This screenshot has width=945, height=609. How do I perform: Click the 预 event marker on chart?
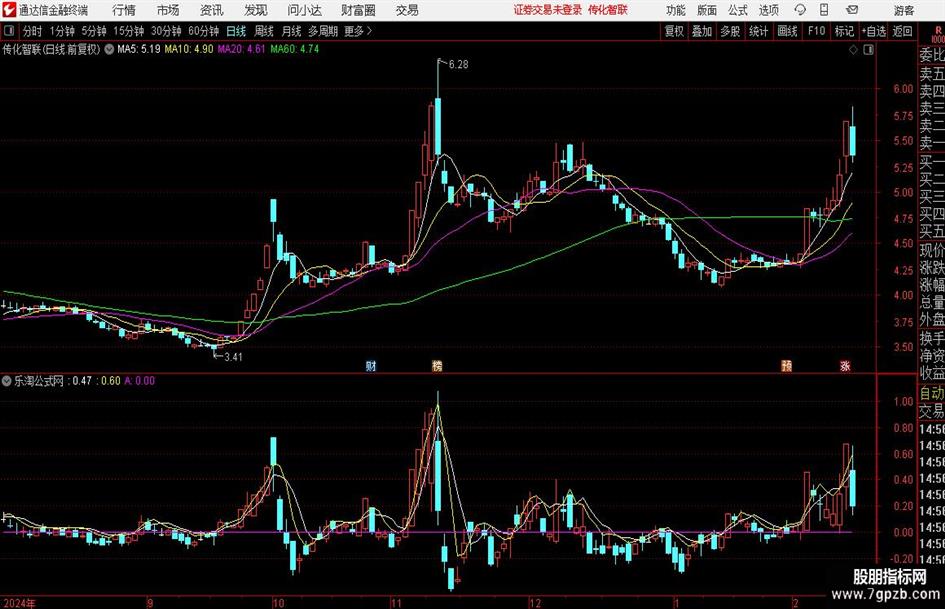coord(786,366)
